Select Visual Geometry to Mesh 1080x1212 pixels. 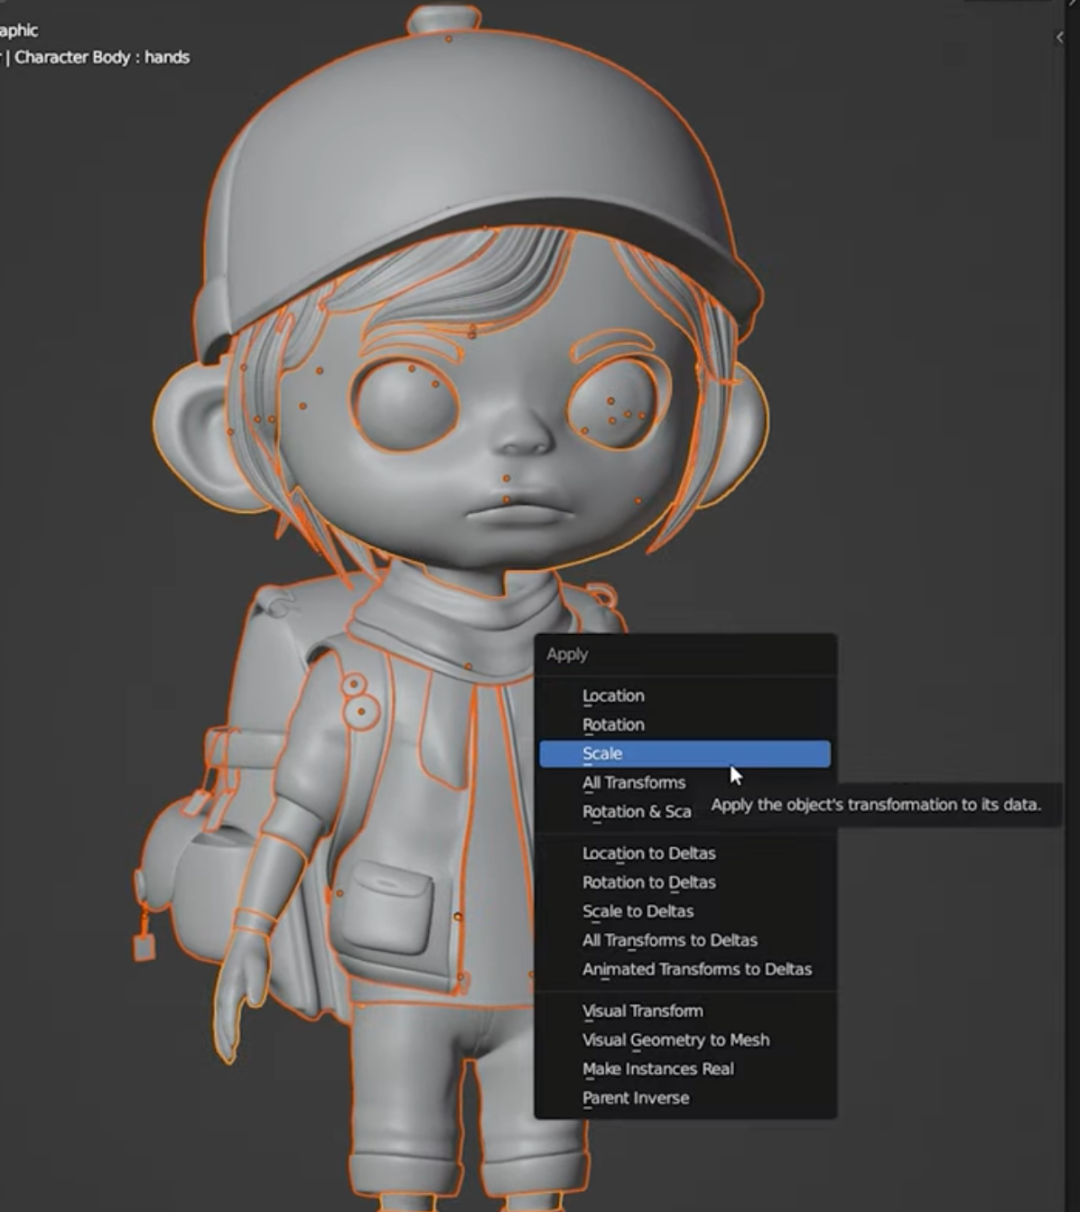[675, 1040]
